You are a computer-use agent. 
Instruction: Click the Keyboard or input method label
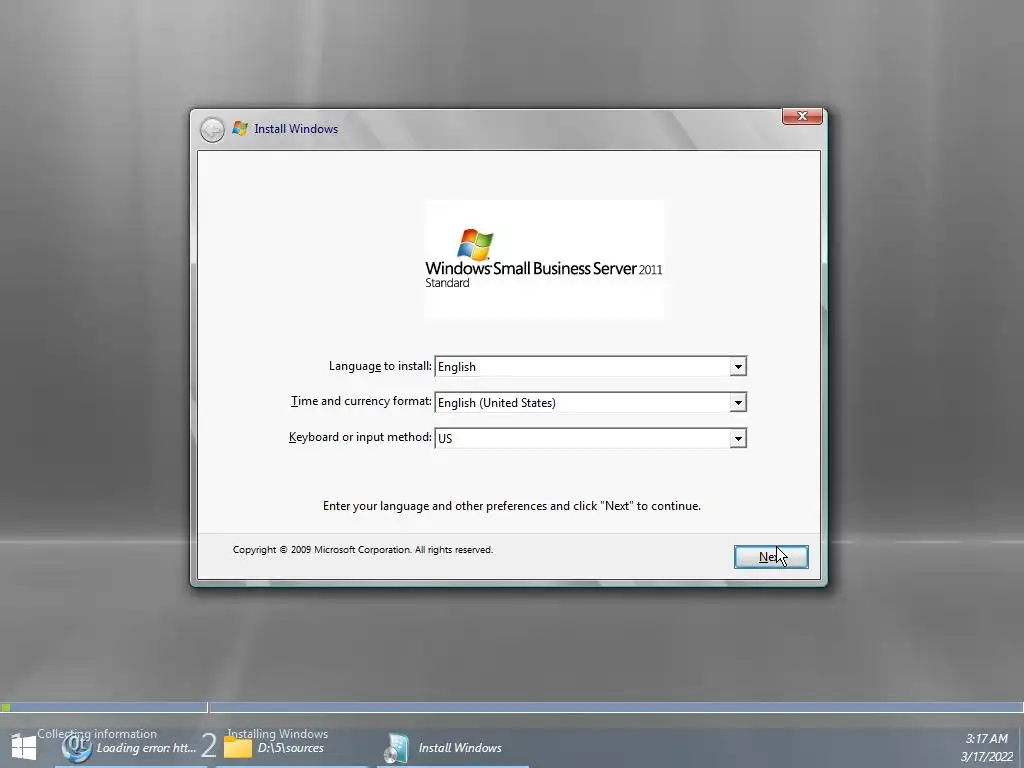(360, 437)
